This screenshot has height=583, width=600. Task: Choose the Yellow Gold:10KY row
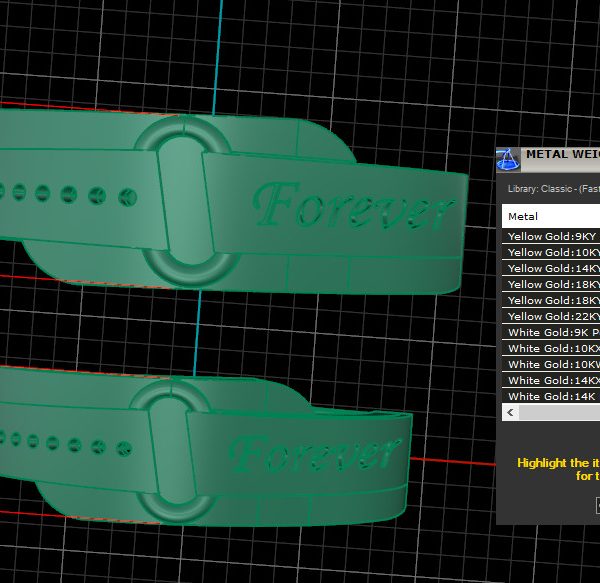pyautogui.click(x=552, y=253)
